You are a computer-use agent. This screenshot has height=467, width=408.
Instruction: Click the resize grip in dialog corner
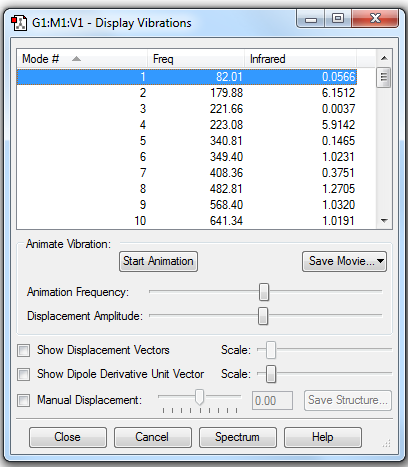pyautogui.click(x=387, y=444)
